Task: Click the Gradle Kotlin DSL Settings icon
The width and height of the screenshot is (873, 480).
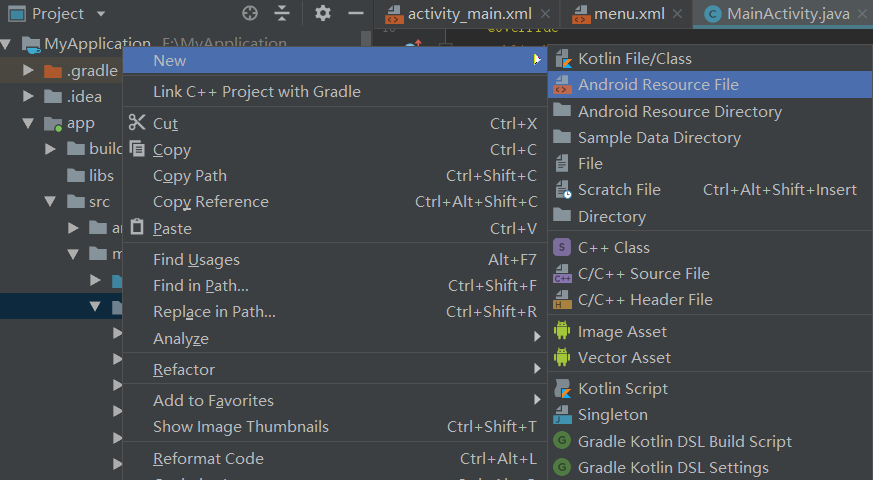Action: coord(562,467)
